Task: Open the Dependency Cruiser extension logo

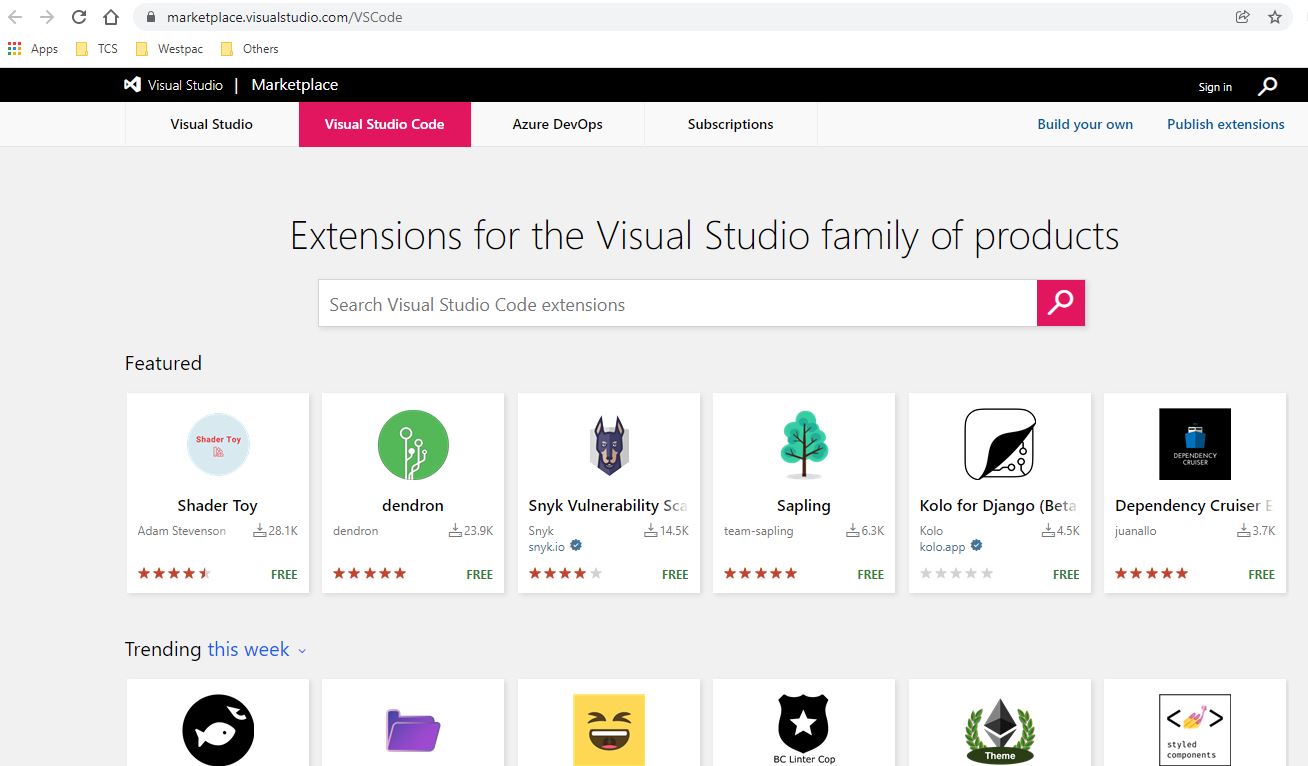Action: (1194, 443)
